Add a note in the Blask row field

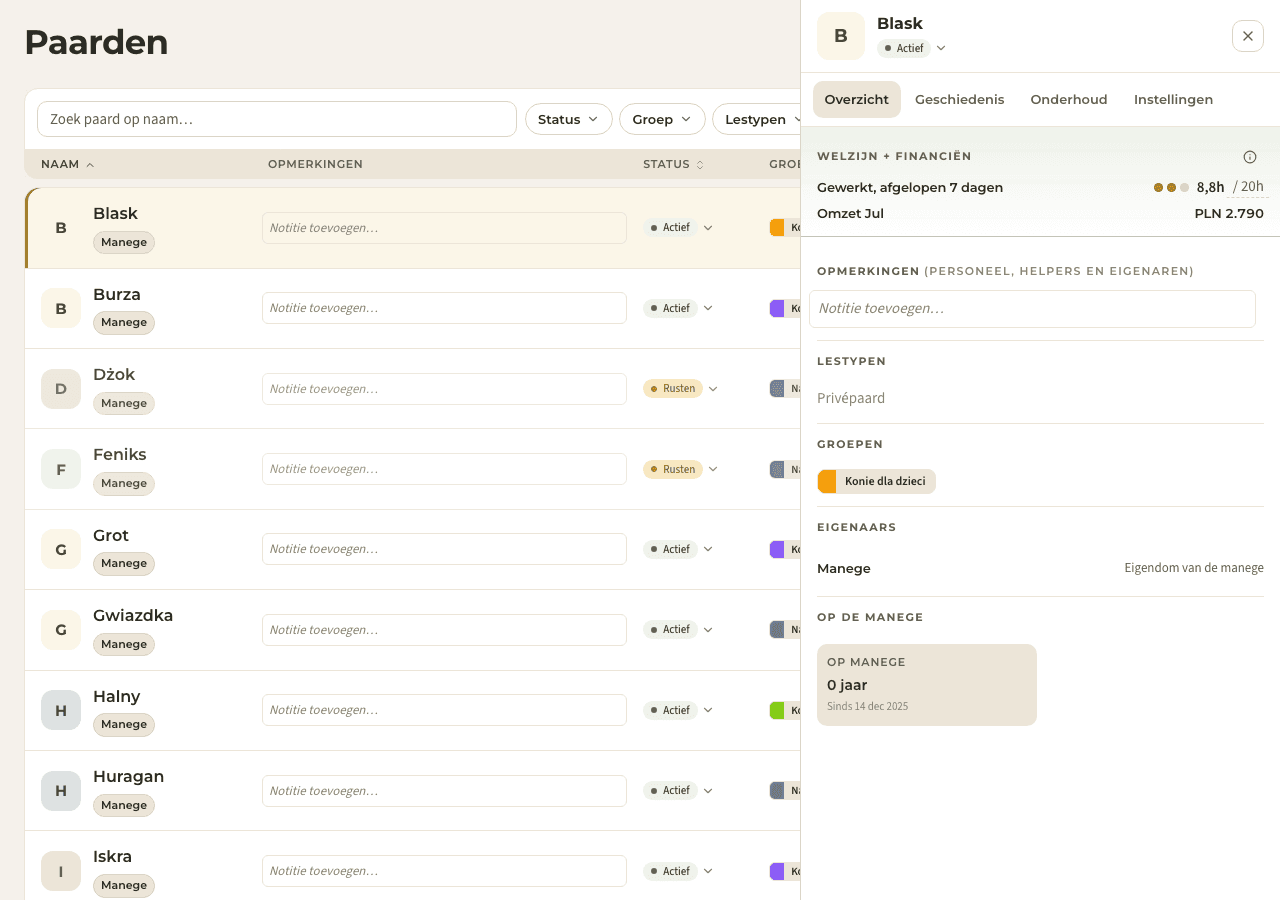444,228
